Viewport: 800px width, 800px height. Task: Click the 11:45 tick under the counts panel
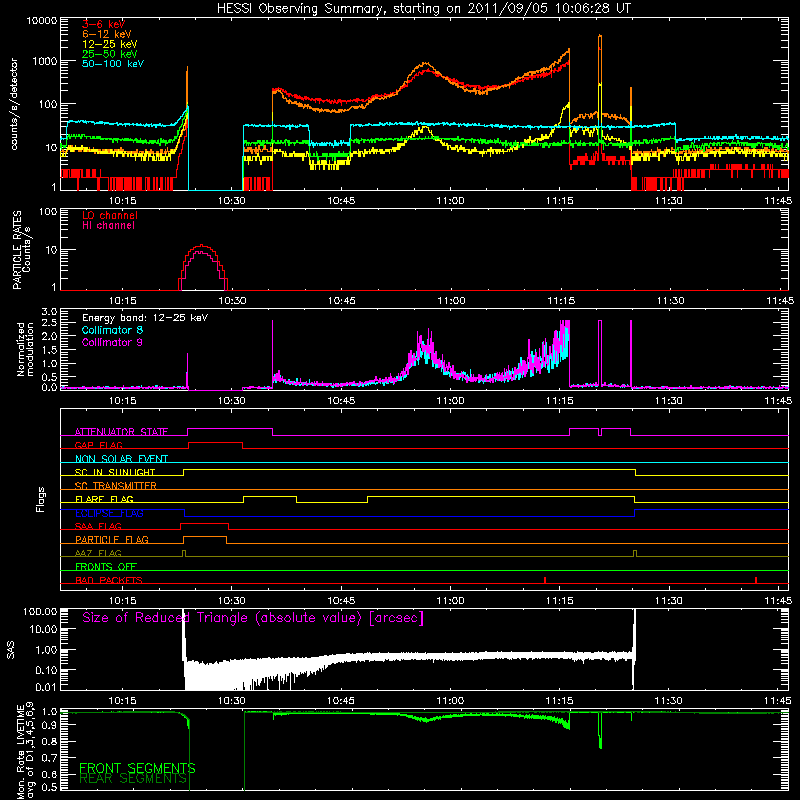(778, 201)
